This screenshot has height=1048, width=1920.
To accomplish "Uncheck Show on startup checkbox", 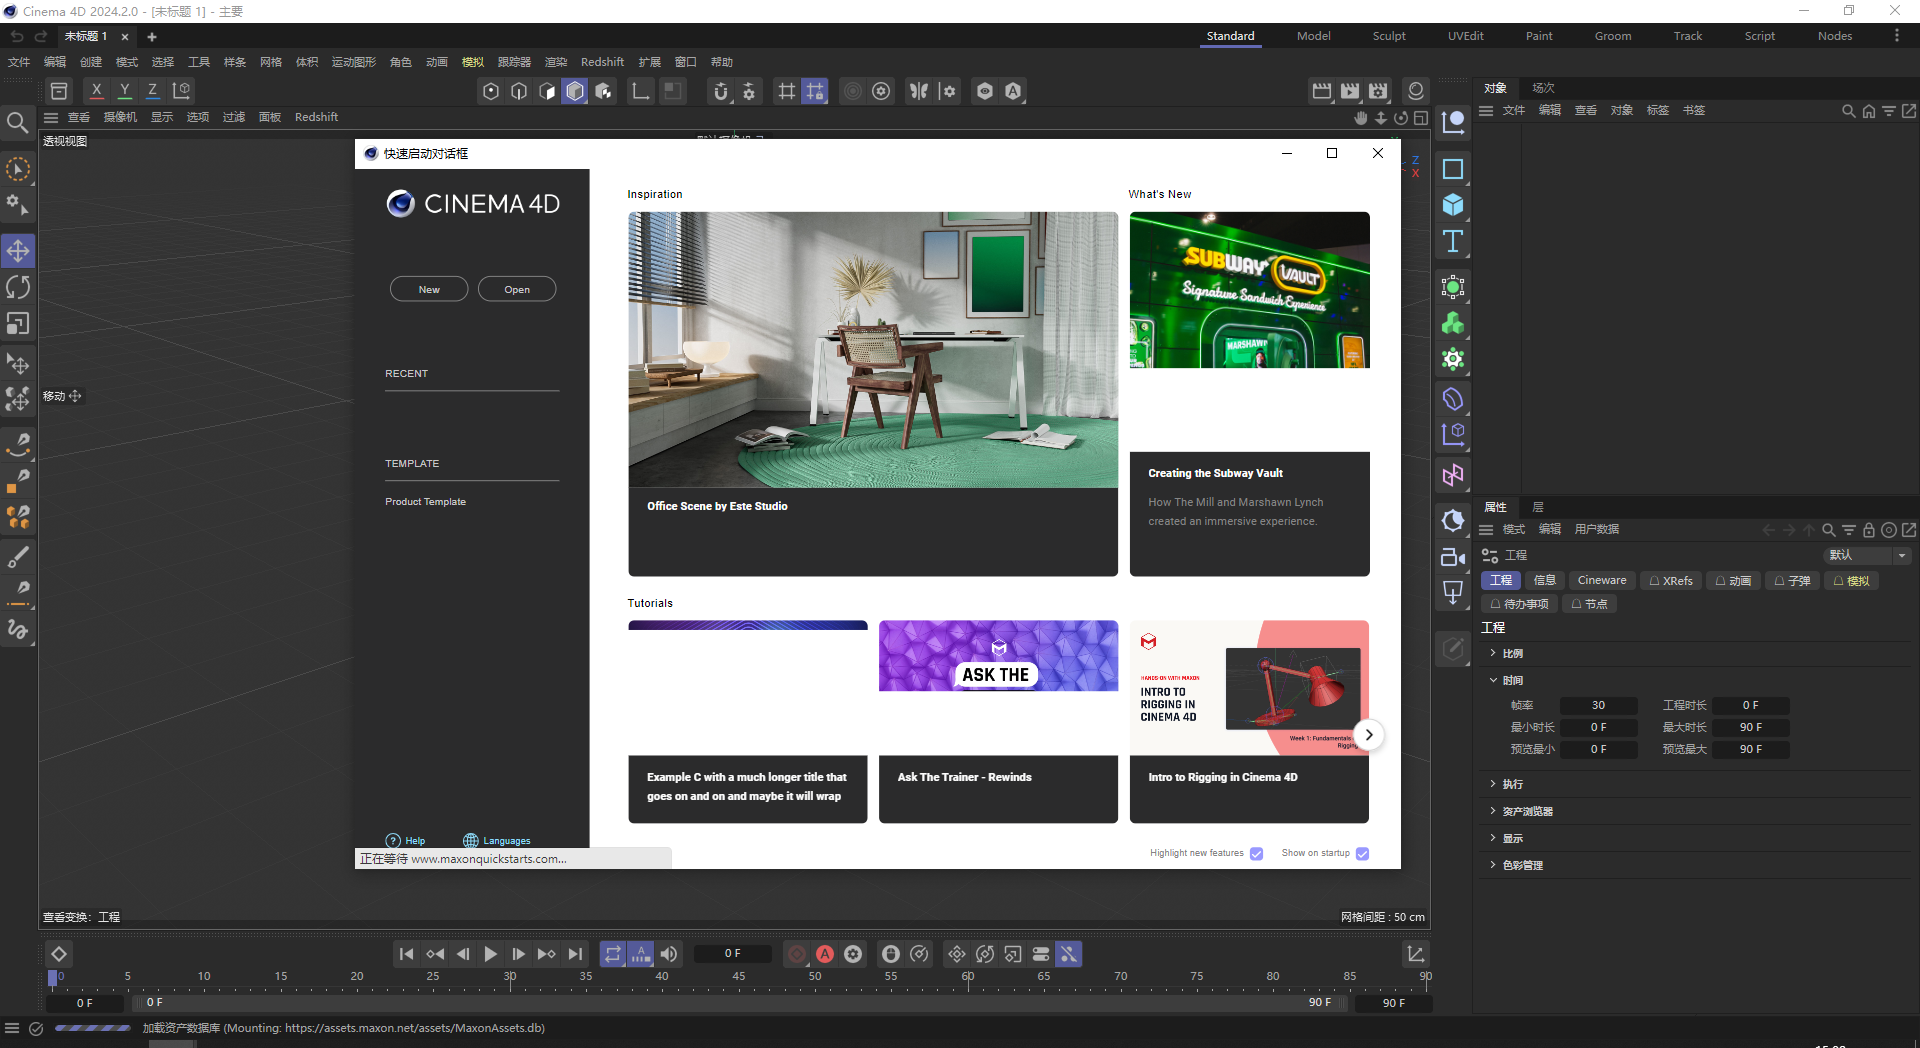I will (x=1362, y=853).
